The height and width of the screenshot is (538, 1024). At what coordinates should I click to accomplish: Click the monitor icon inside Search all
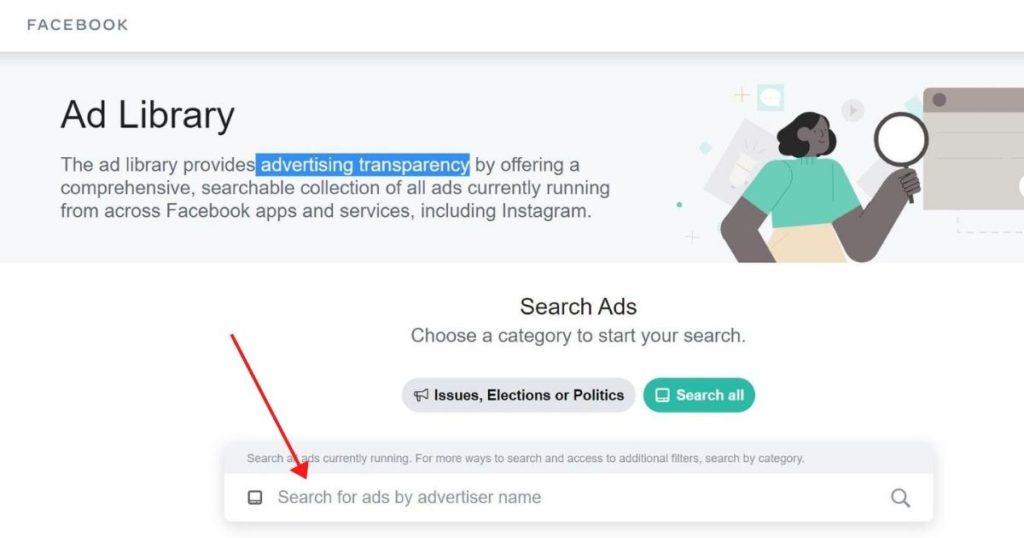(662, 395)
